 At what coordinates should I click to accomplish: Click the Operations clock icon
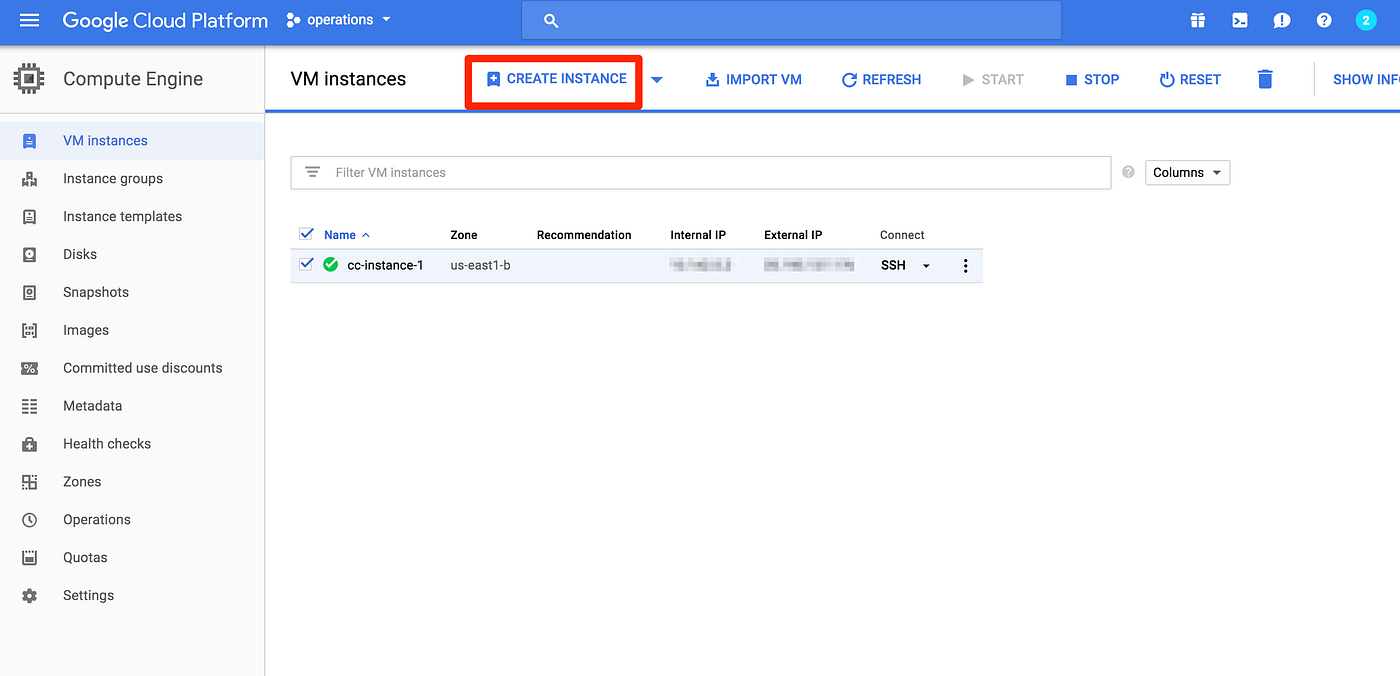pyautogui.click(x=29, y=520)
